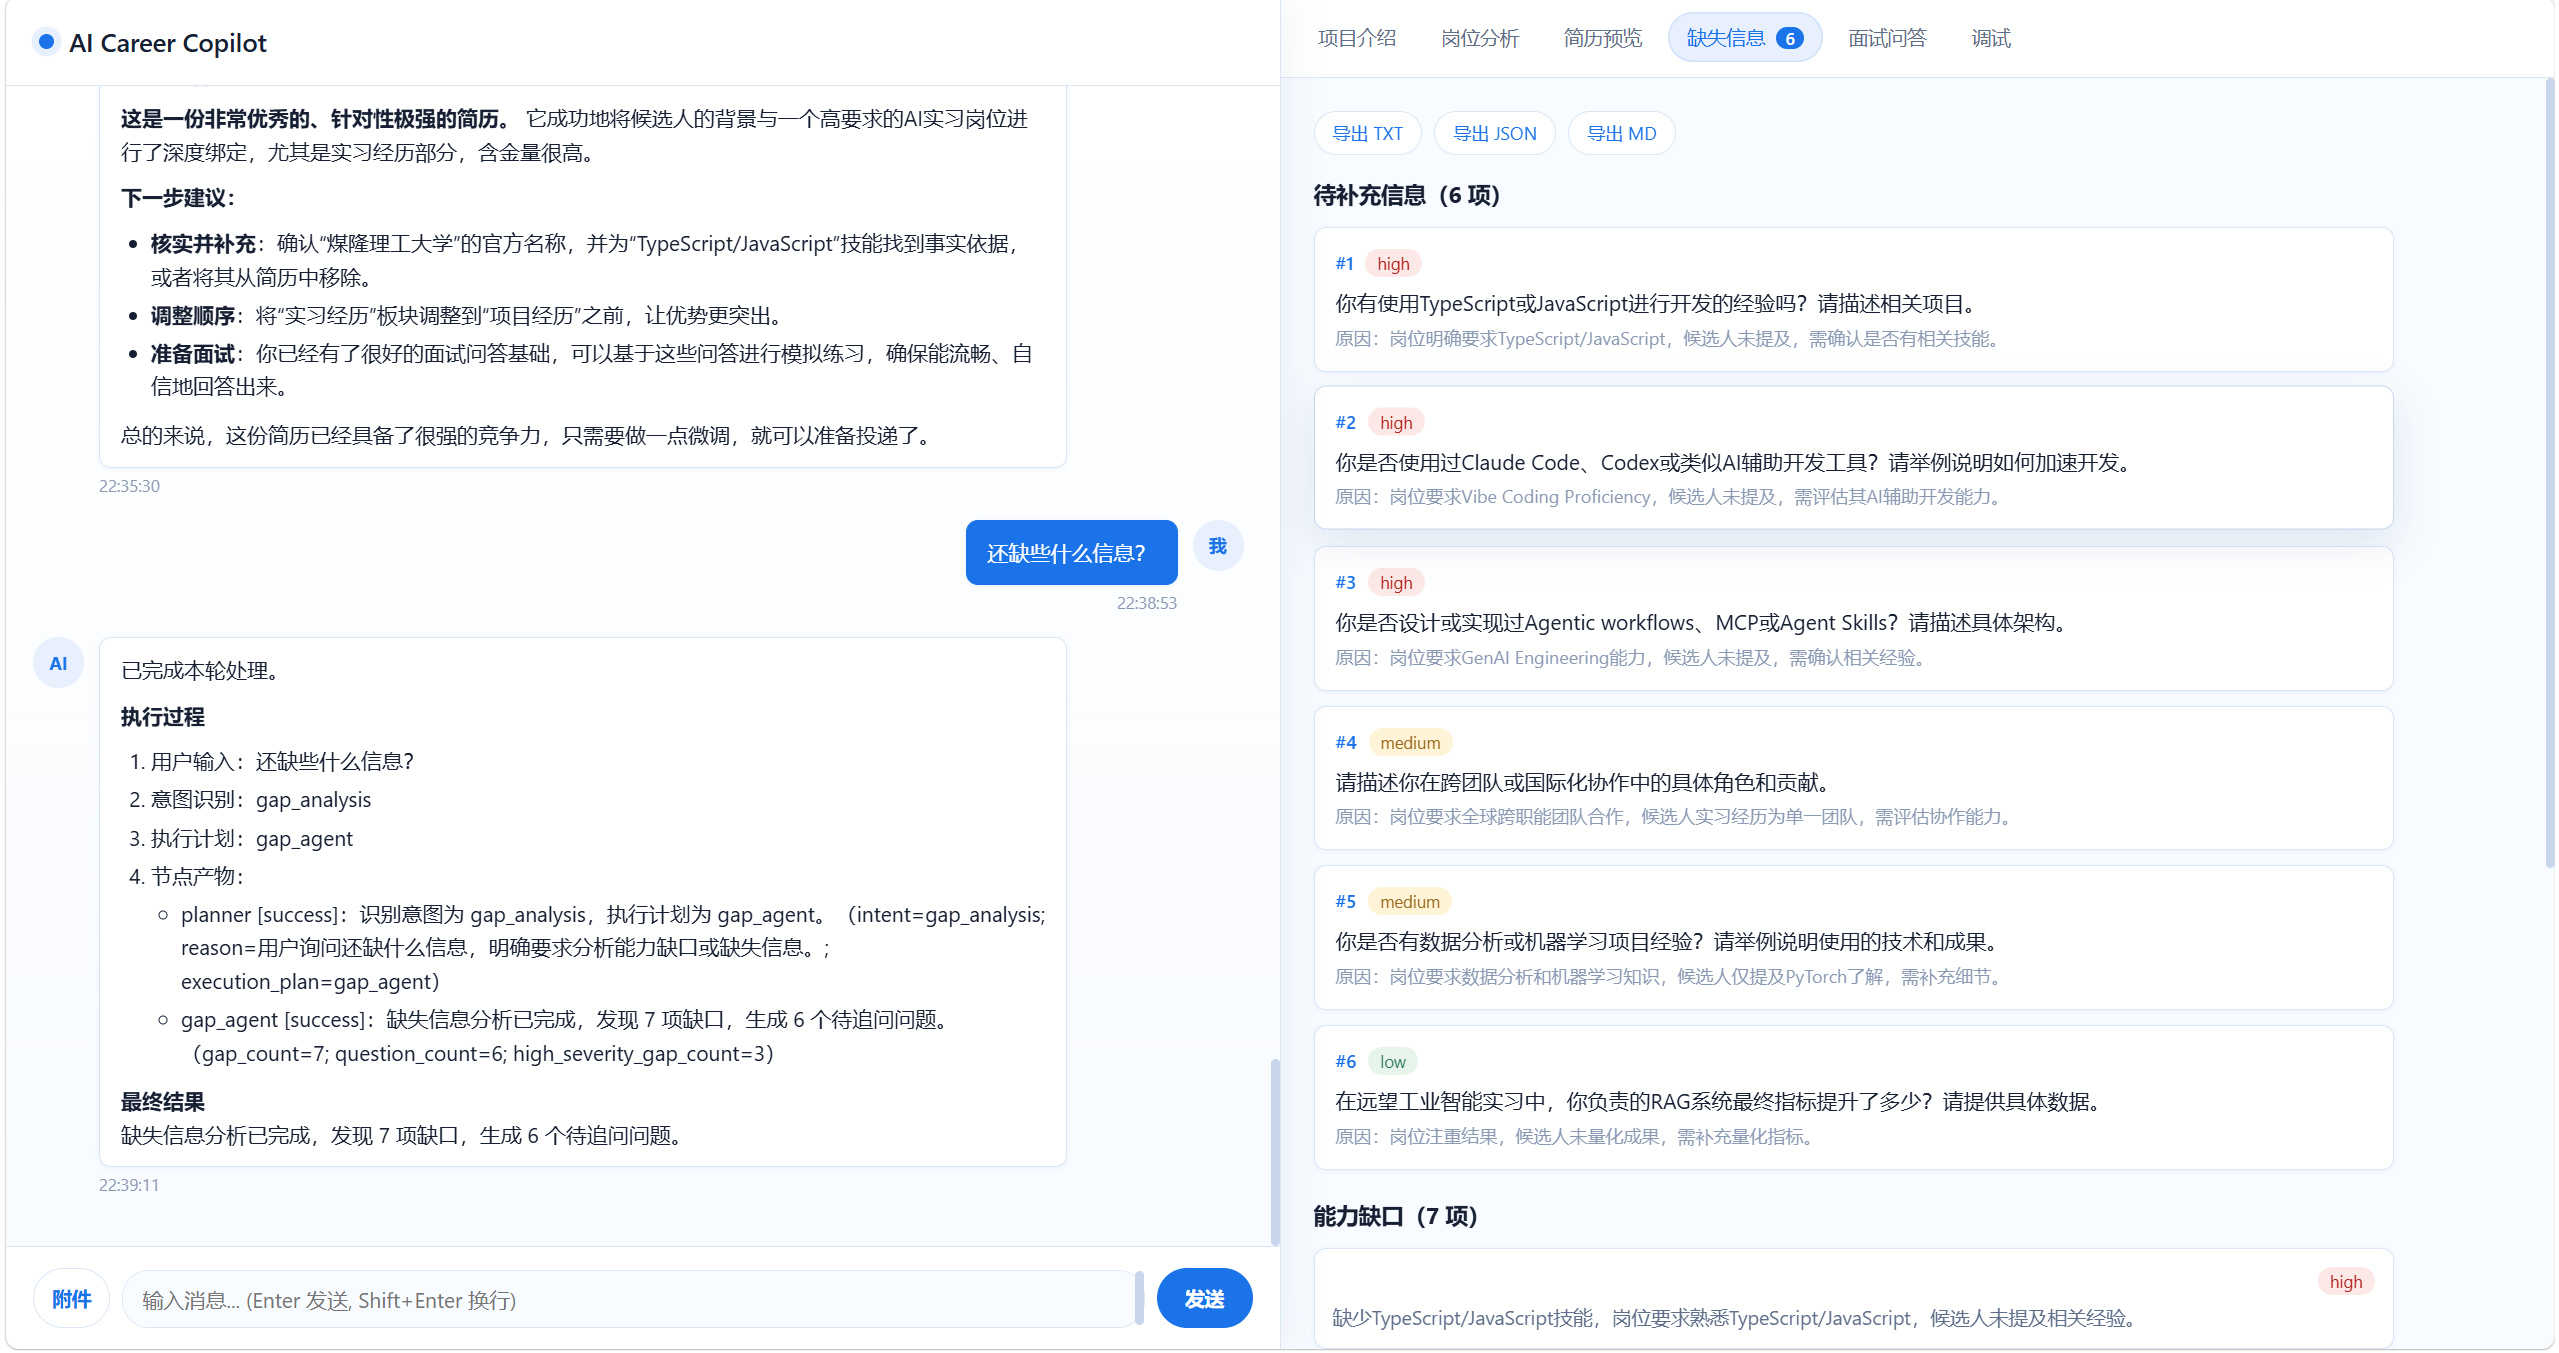This screenshot has width=2559, height=1353.
Task: Click the timestamp 22:38:53
Action: pos(1146,603)
